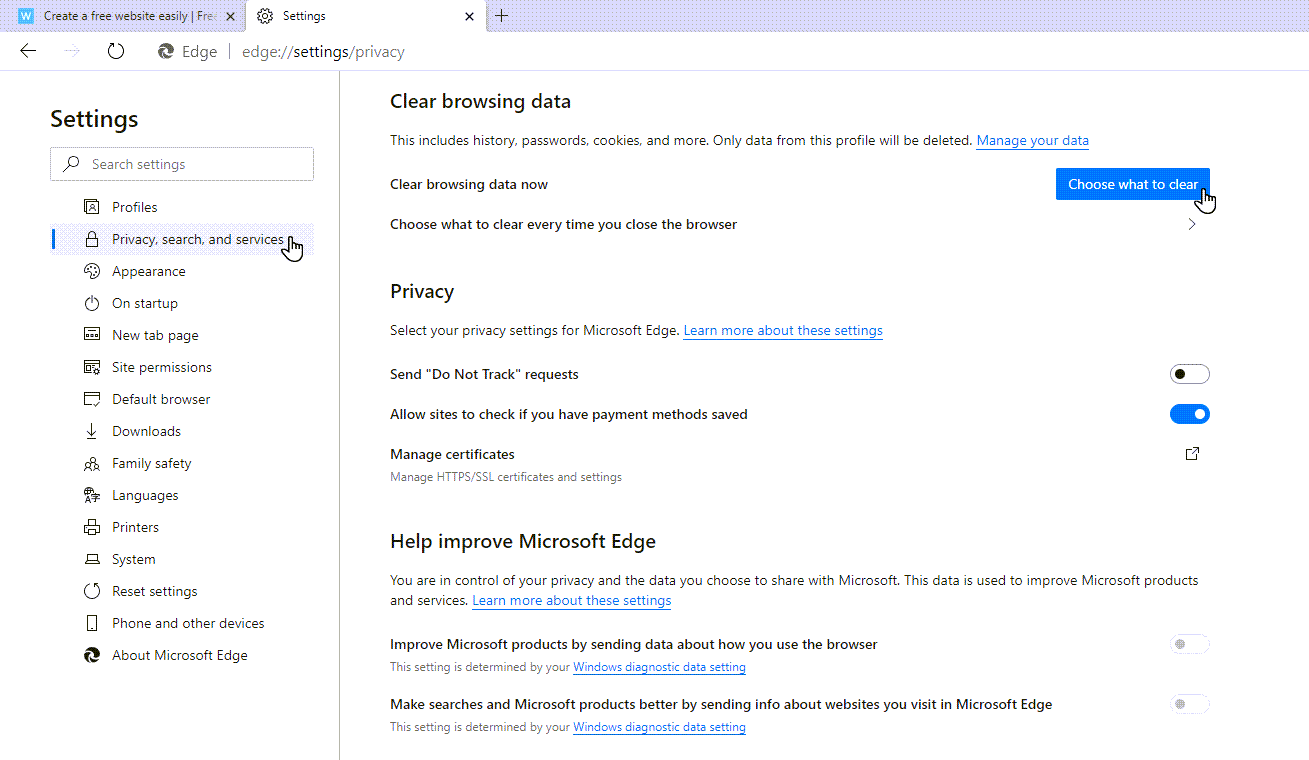Close the Settings tab
Image resolution: width=1309 pixels, height=760 pixels.
pyautogui.click(x=470, y=16)
